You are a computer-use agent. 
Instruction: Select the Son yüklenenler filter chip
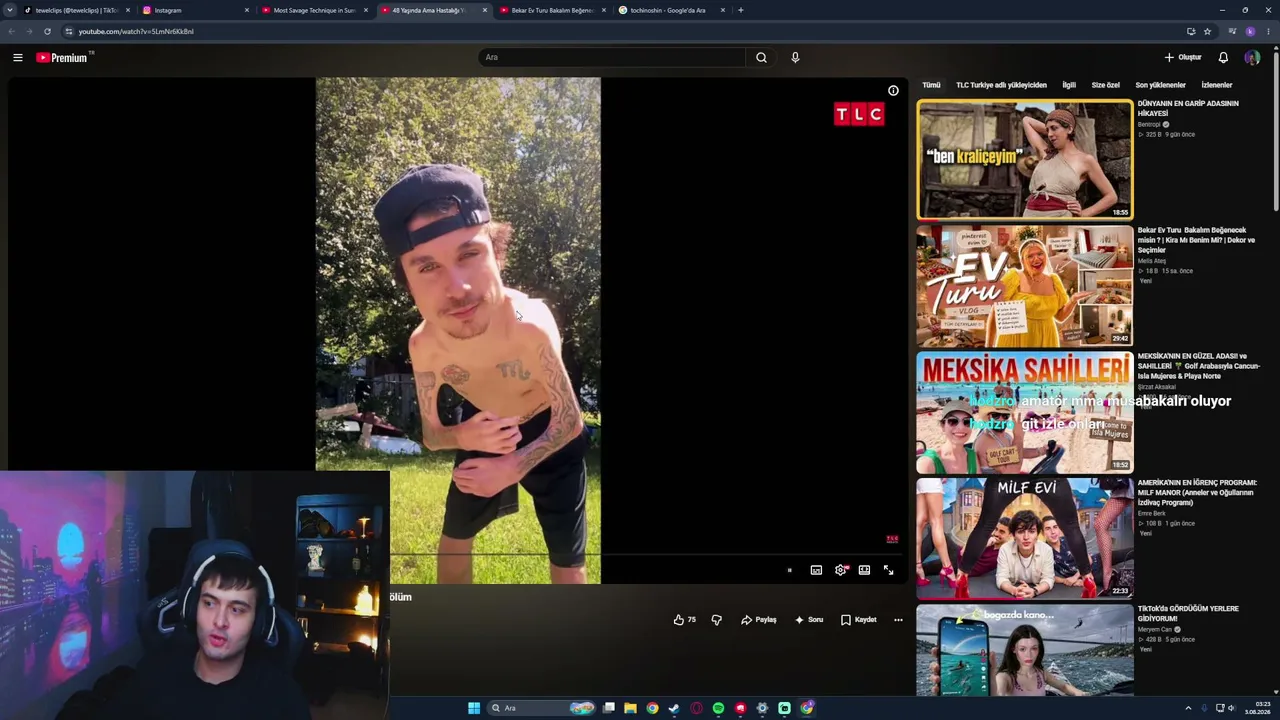1160,86
